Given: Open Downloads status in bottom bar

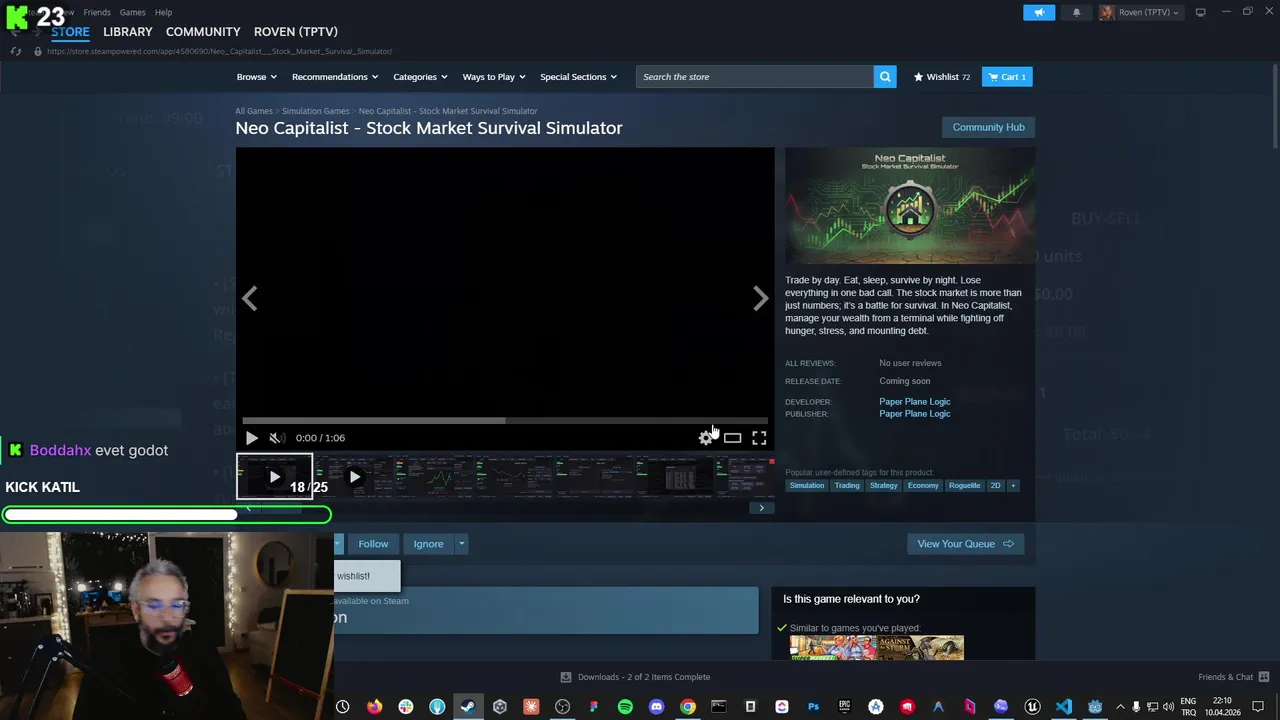Looking at the screenshot, I should point(635,677).
